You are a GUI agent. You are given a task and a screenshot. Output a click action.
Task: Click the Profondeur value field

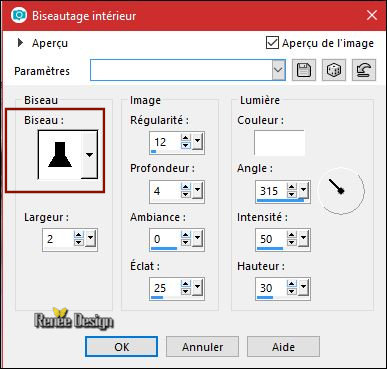point(165,191)
